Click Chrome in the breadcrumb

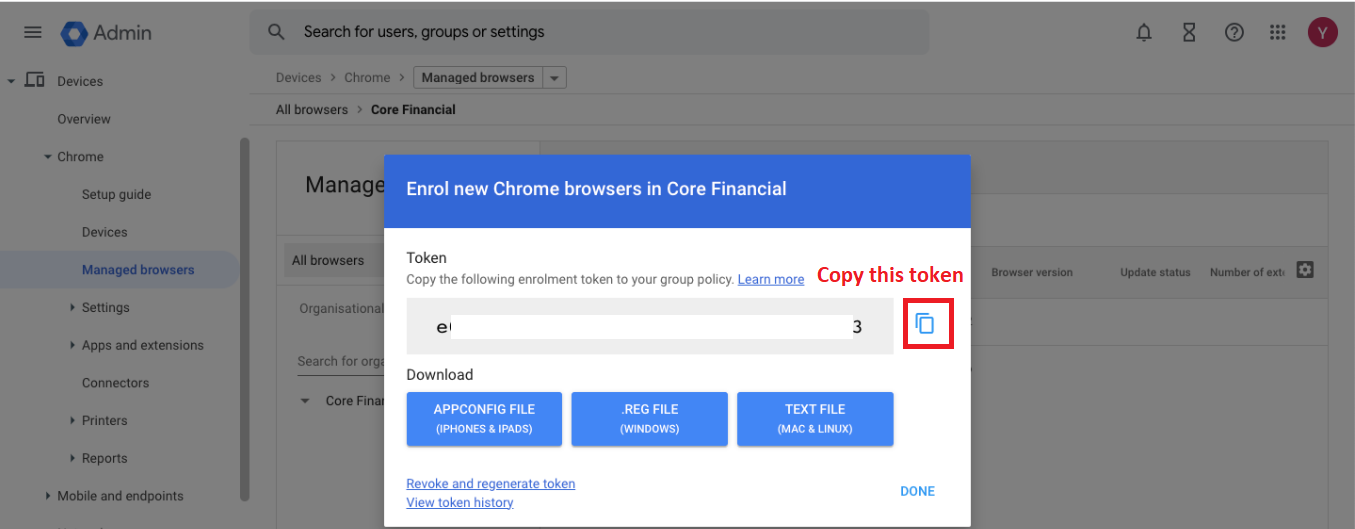click(x=367, y=78)
